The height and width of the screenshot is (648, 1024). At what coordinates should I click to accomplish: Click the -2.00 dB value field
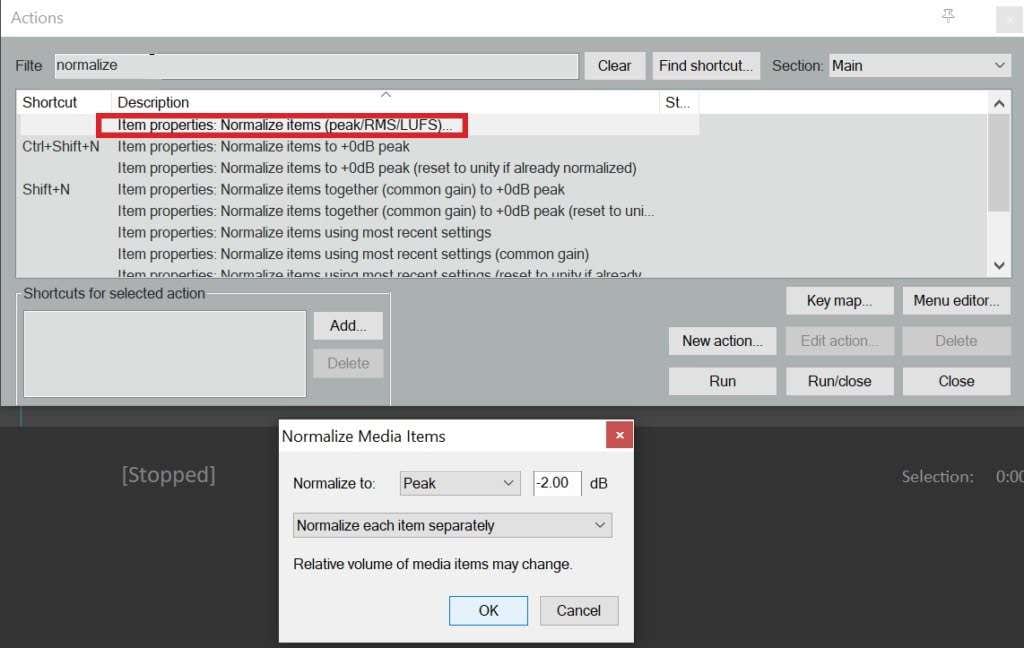tap(557, 483)
